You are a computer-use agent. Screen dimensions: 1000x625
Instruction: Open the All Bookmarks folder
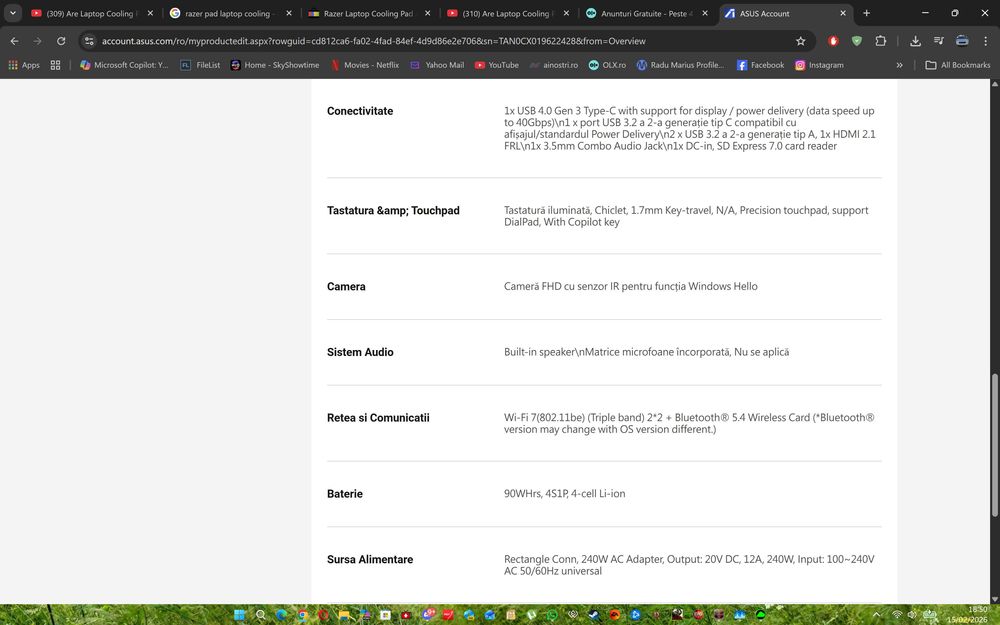[x=957, y=65]
